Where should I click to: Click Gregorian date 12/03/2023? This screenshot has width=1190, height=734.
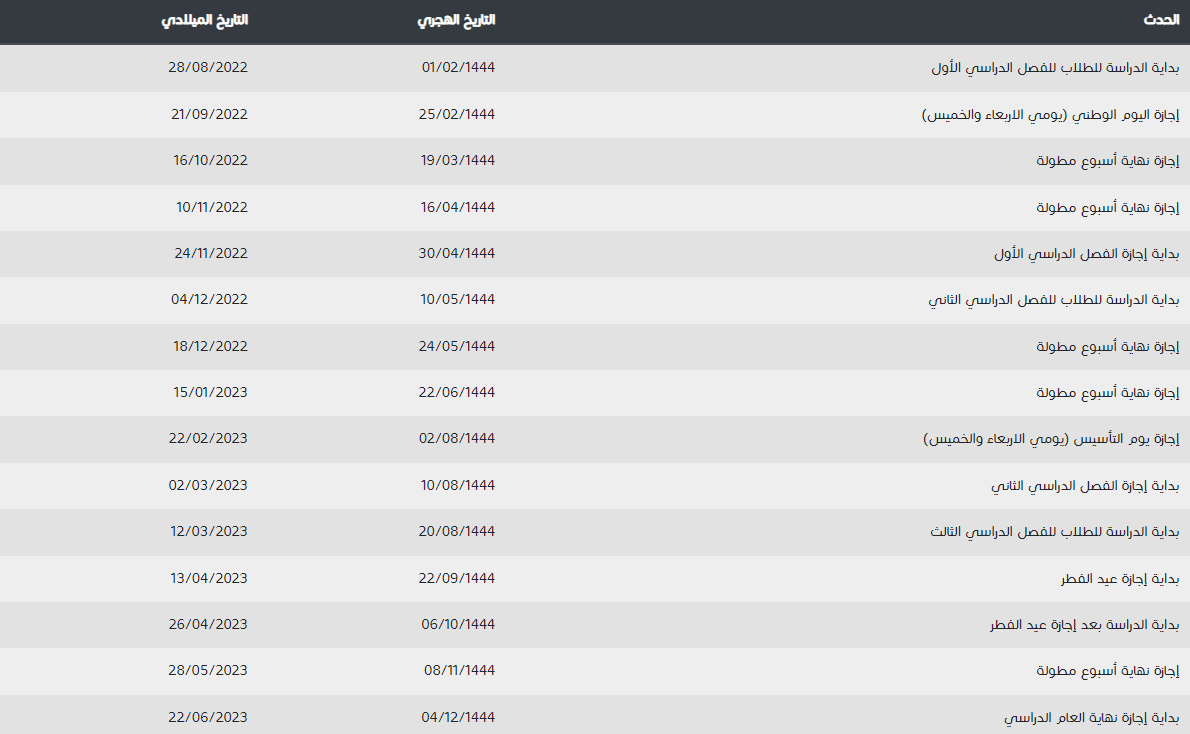click(208, 532)
